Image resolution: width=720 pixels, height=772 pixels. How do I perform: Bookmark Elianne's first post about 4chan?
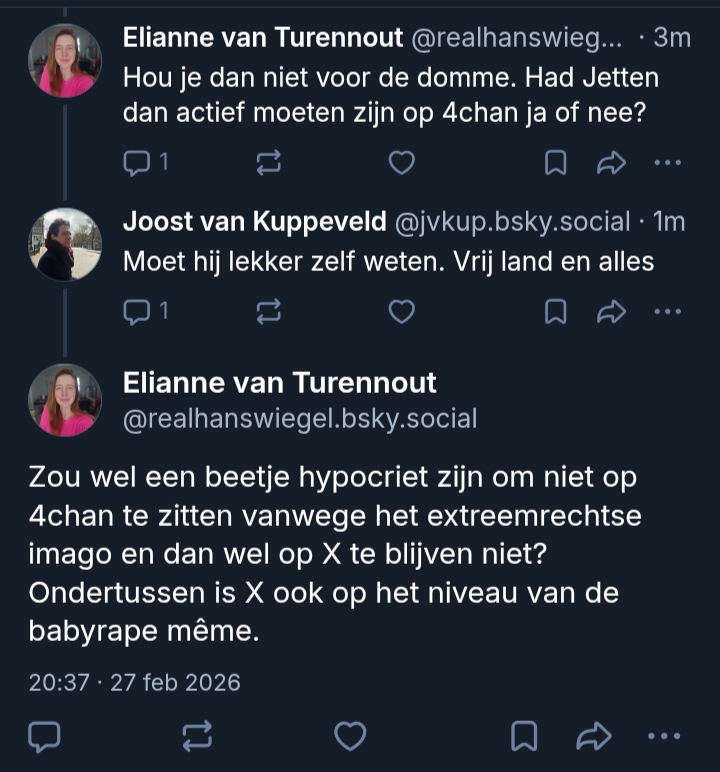(555, 163)
